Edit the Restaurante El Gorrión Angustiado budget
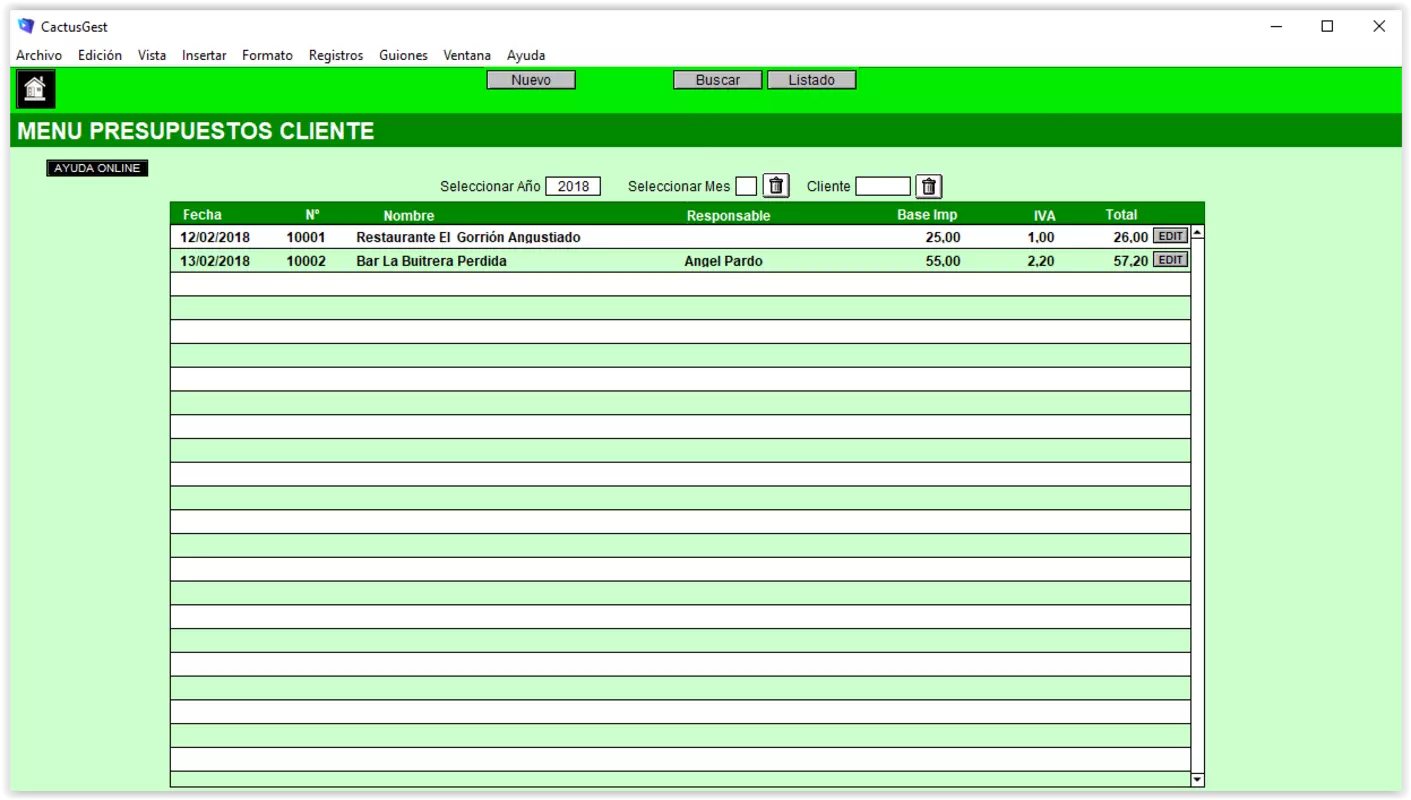 click(1170, 236)
